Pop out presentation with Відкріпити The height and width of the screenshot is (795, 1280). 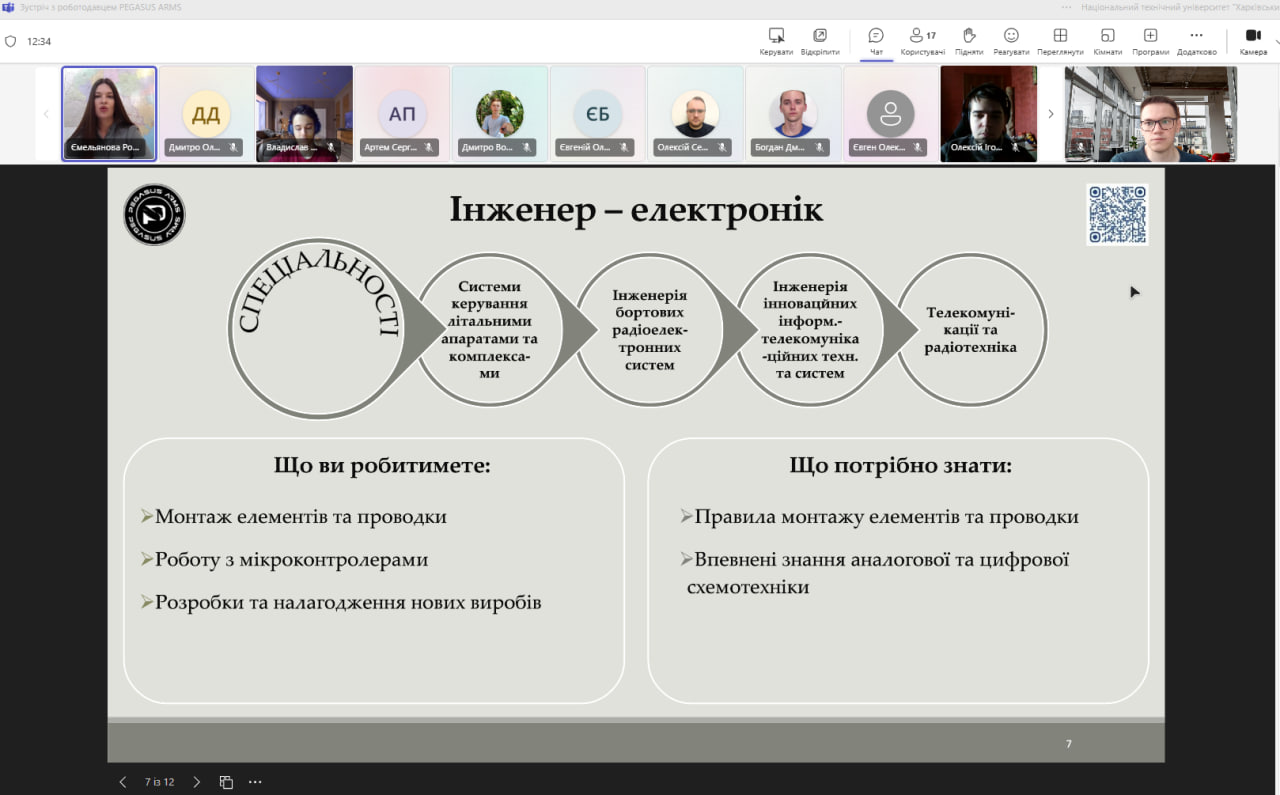point(820,40)
